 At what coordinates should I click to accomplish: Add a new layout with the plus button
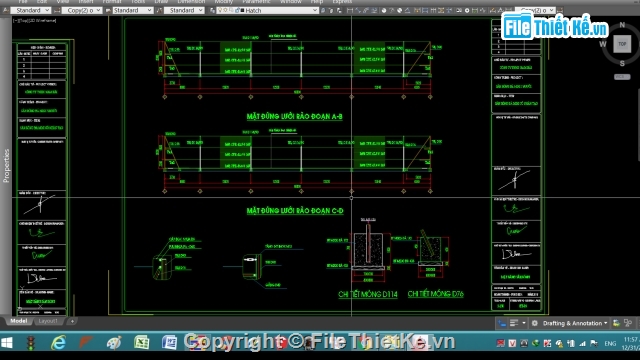click(x=72, y=321)
